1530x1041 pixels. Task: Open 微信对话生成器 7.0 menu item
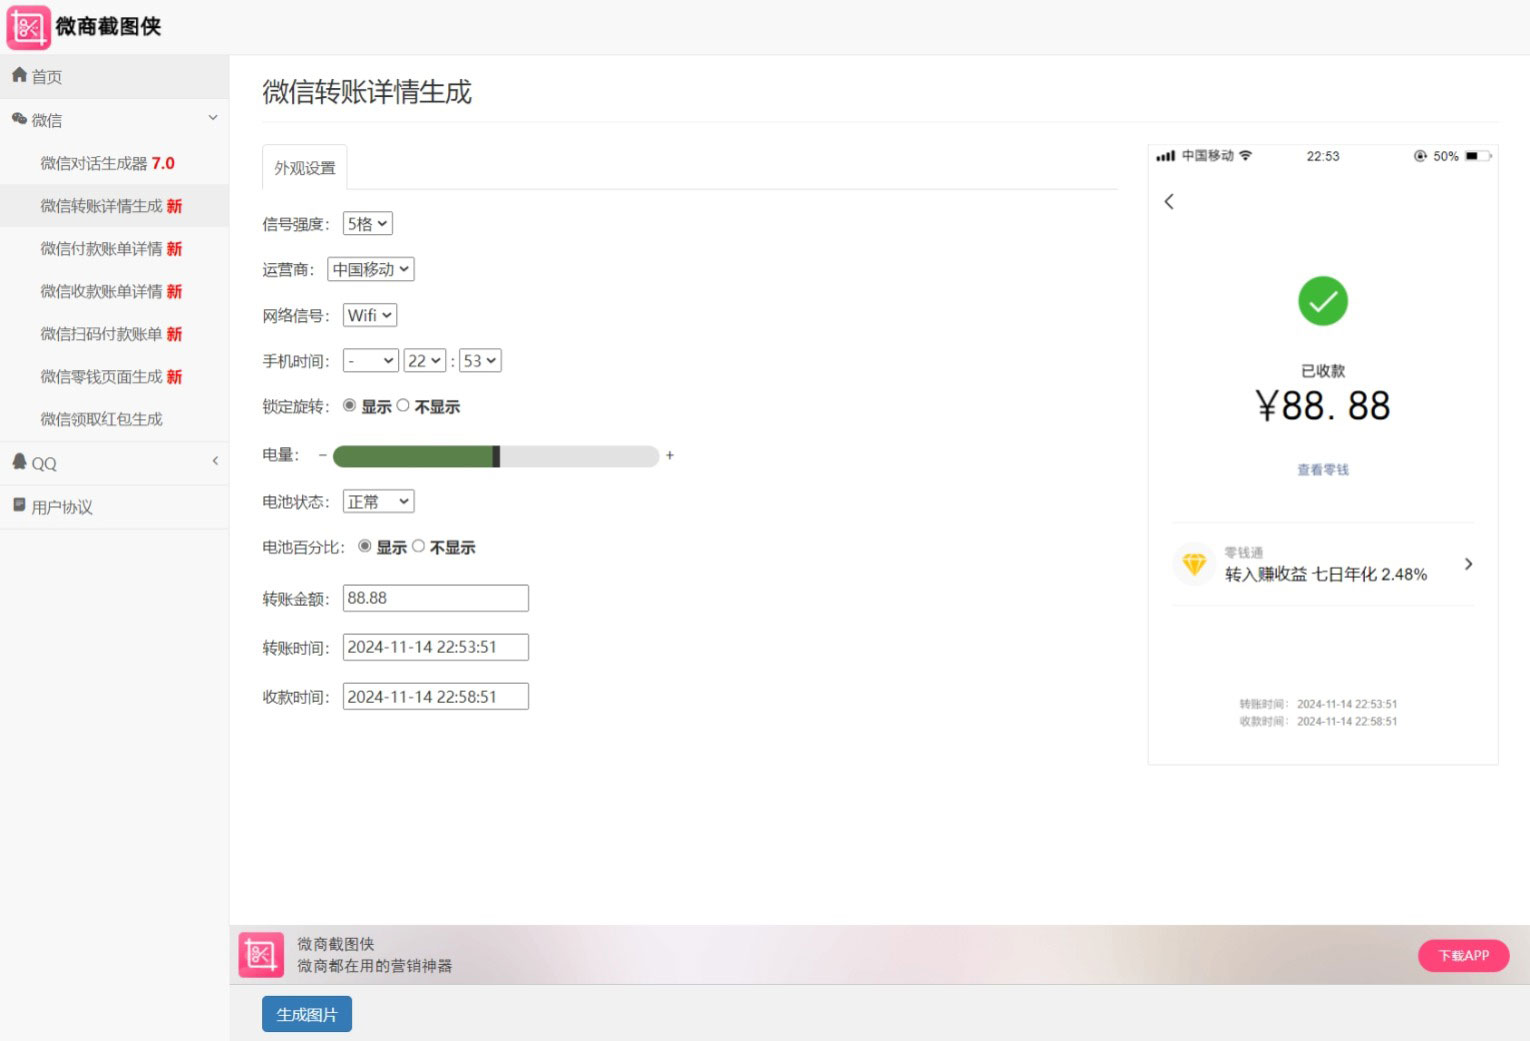114,163
